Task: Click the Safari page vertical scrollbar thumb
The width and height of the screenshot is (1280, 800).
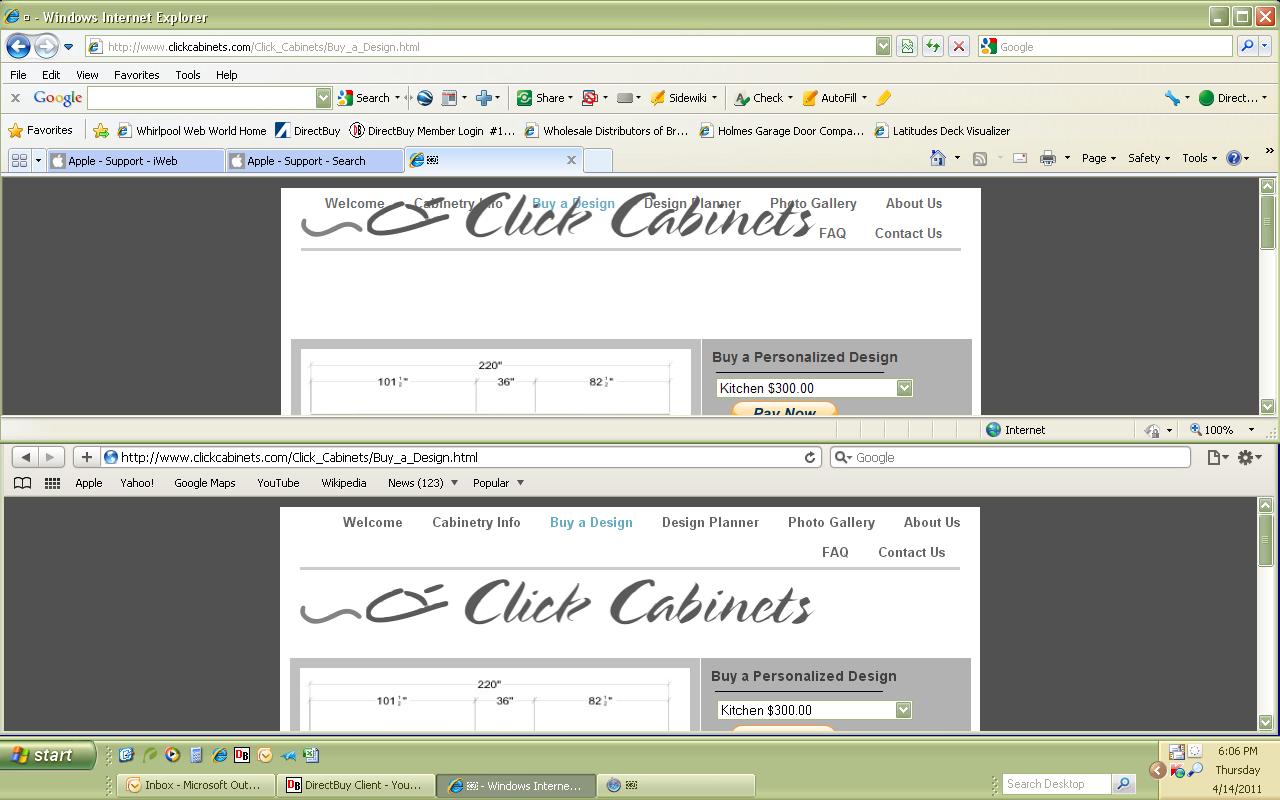Action: 1266,542
